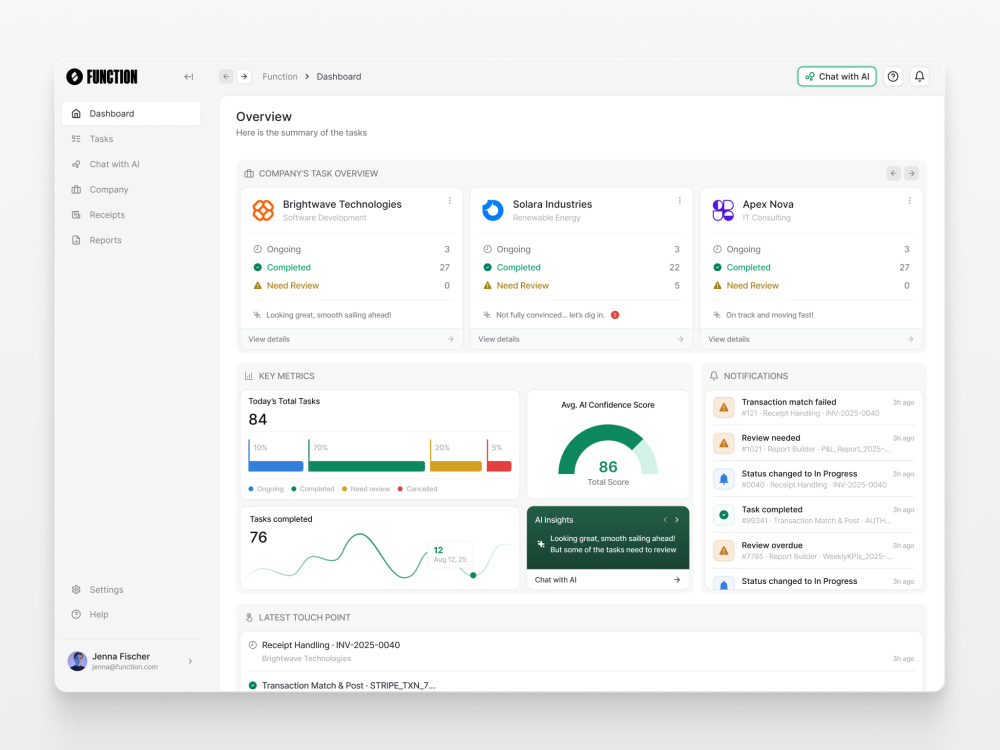View details for Brightwave Technologies
Image resolution: width=1000 pixels, height=750 pixels.
(x=351, y=339)
